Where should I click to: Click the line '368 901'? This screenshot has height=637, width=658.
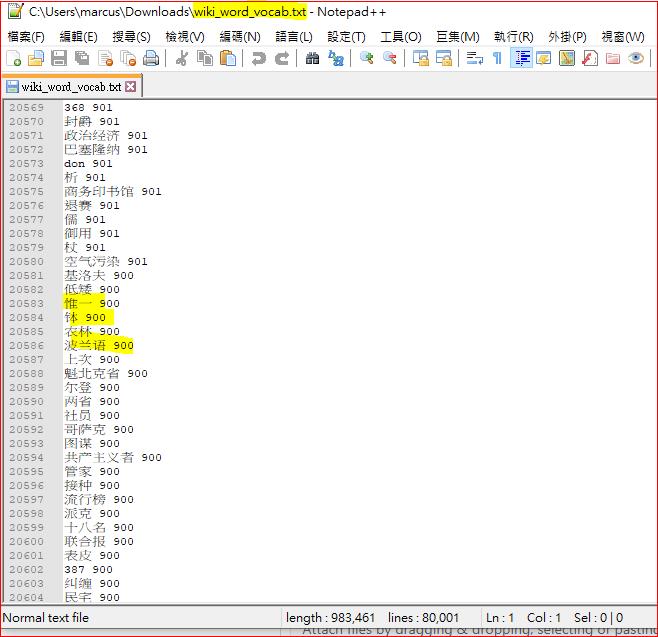[88, 107]
